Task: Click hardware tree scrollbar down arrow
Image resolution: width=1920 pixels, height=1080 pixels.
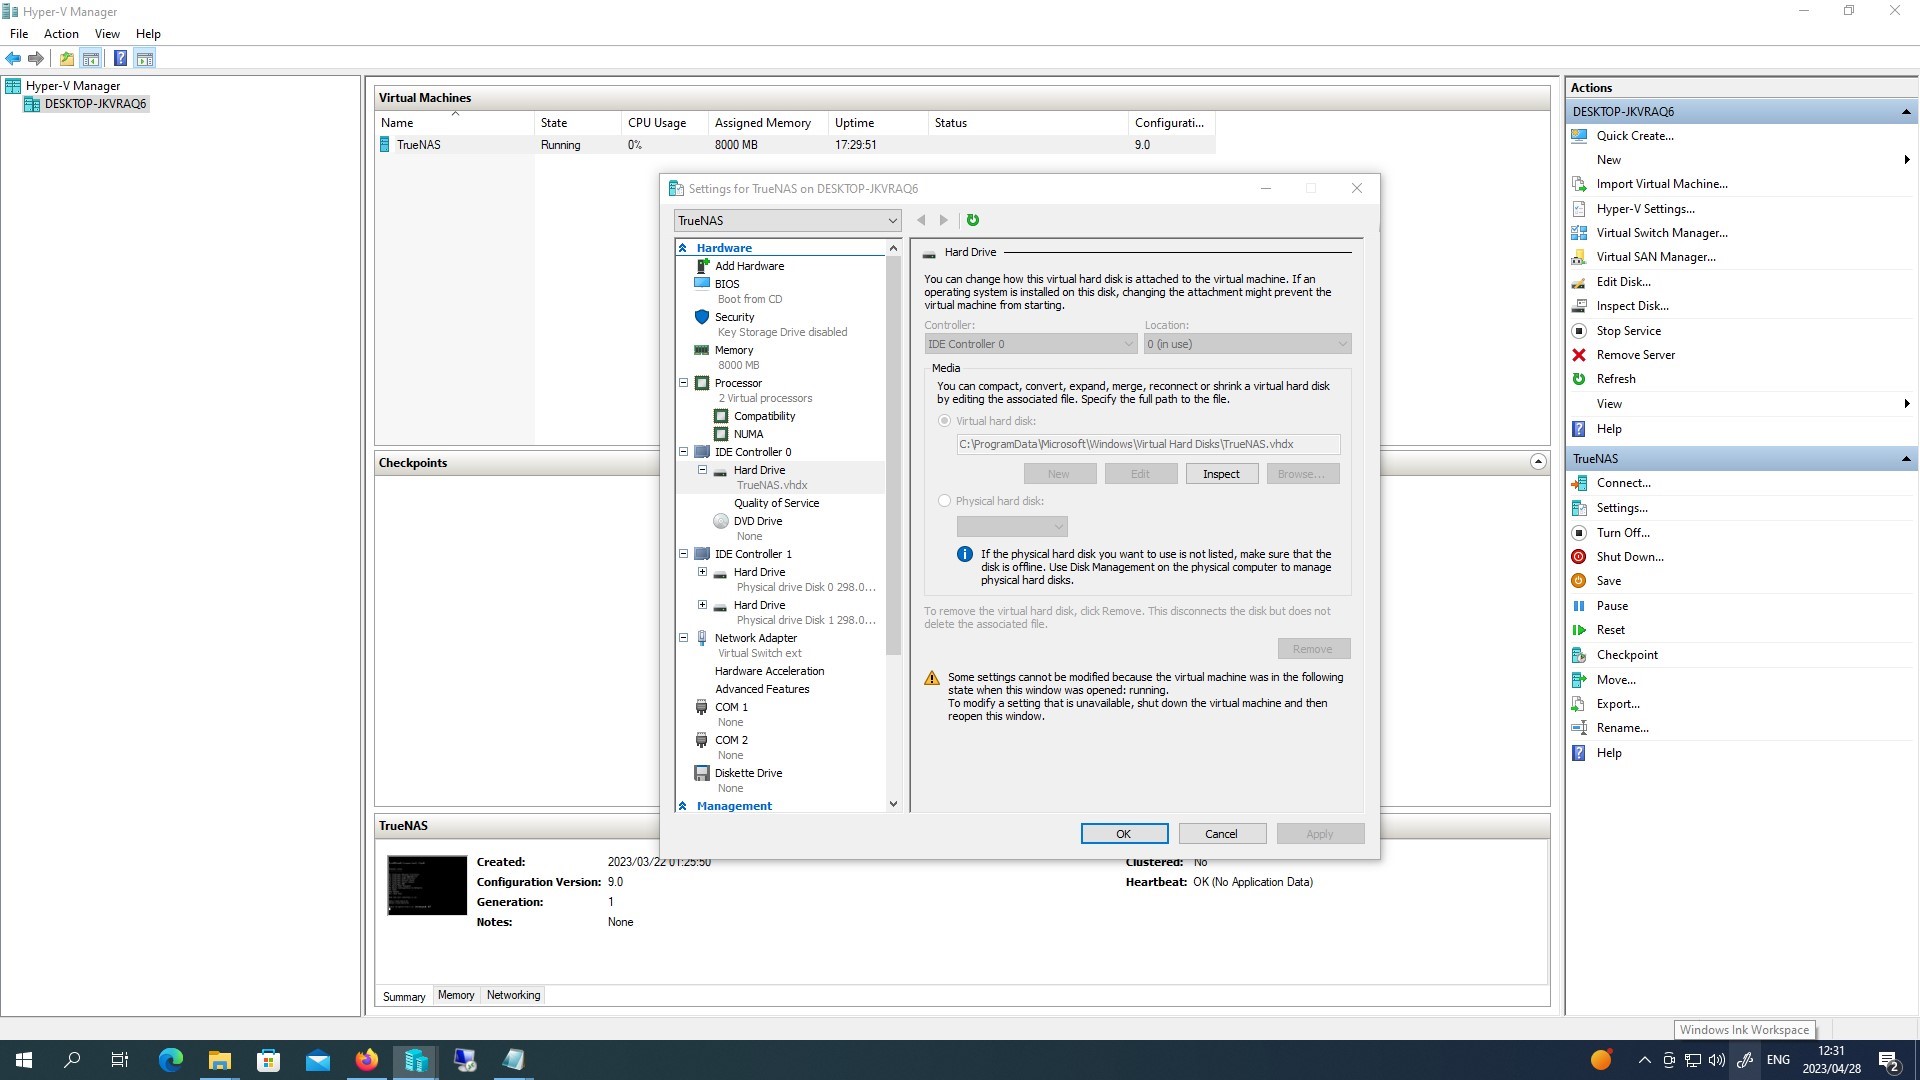Action: [x=893, y=804]
